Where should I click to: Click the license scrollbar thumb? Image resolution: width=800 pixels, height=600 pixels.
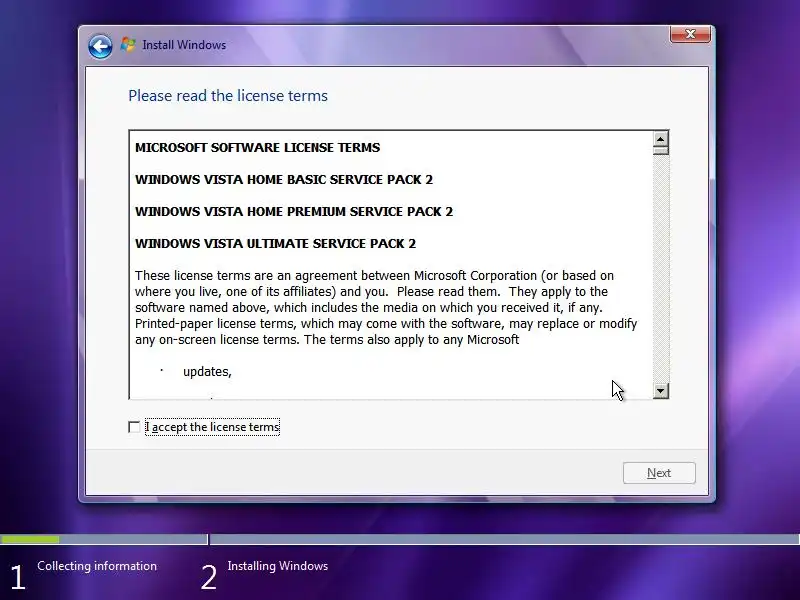pos(661,151)
